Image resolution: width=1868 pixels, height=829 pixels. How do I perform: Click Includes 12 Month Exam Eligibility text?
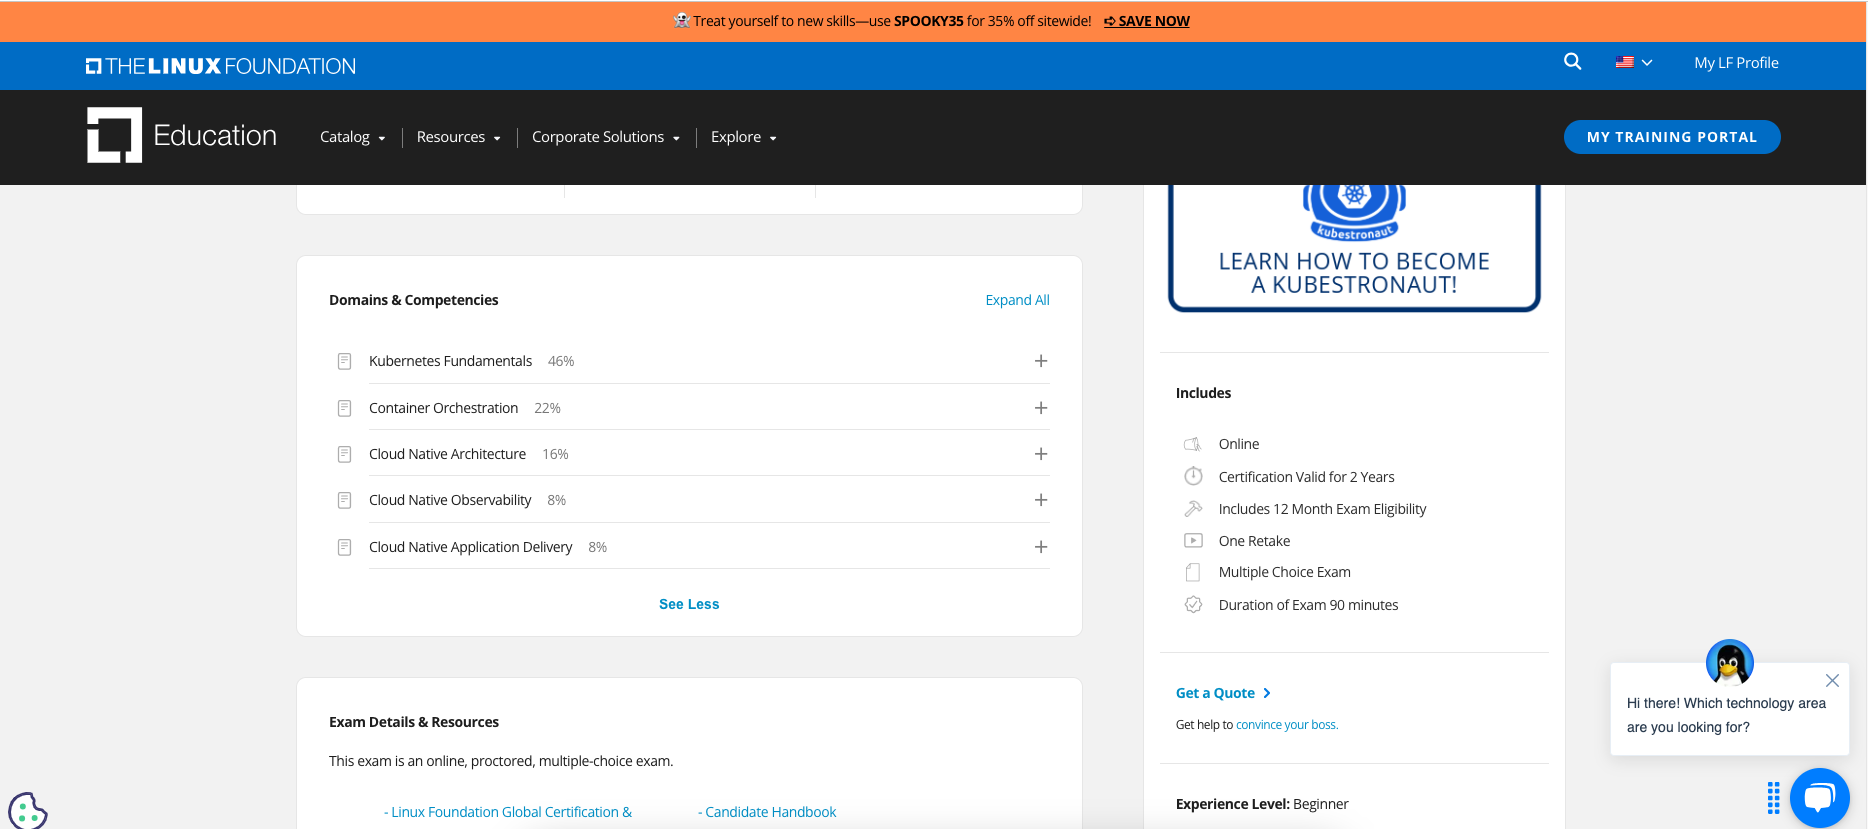click(x=1322, y=509)
